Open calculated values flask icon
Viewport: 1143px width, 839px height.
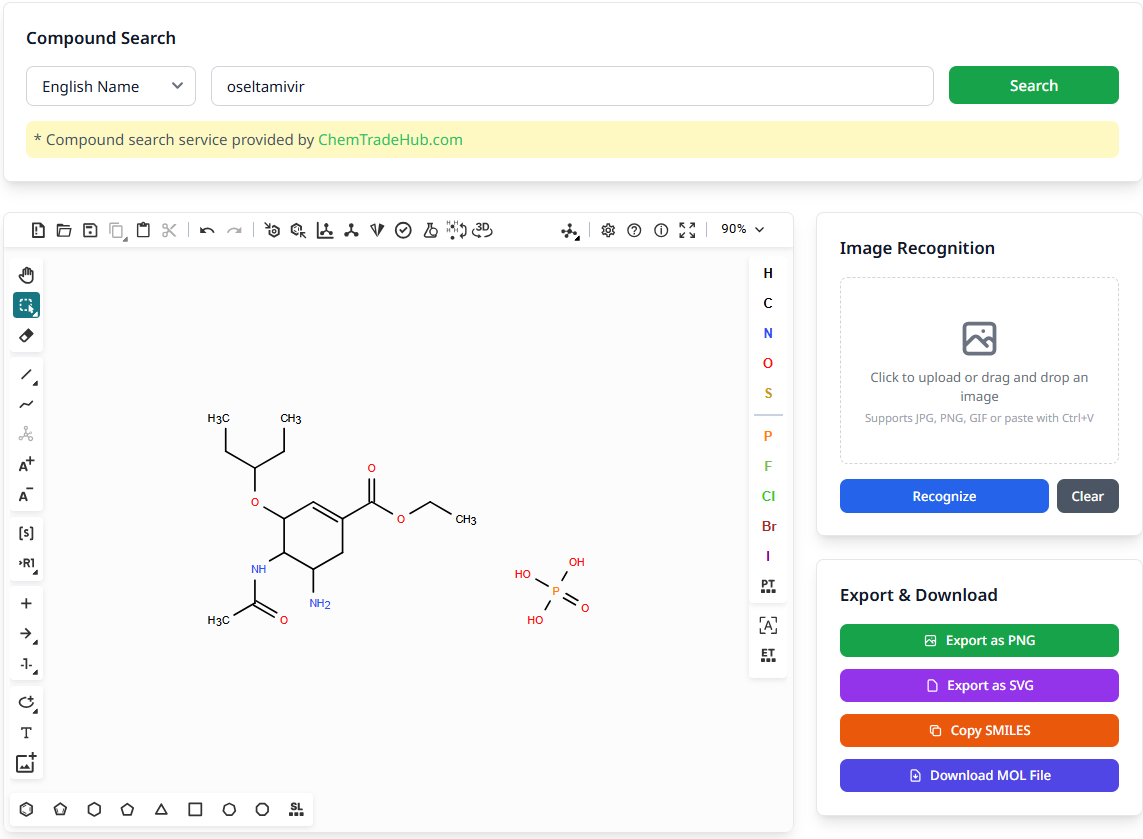(430, 230)
